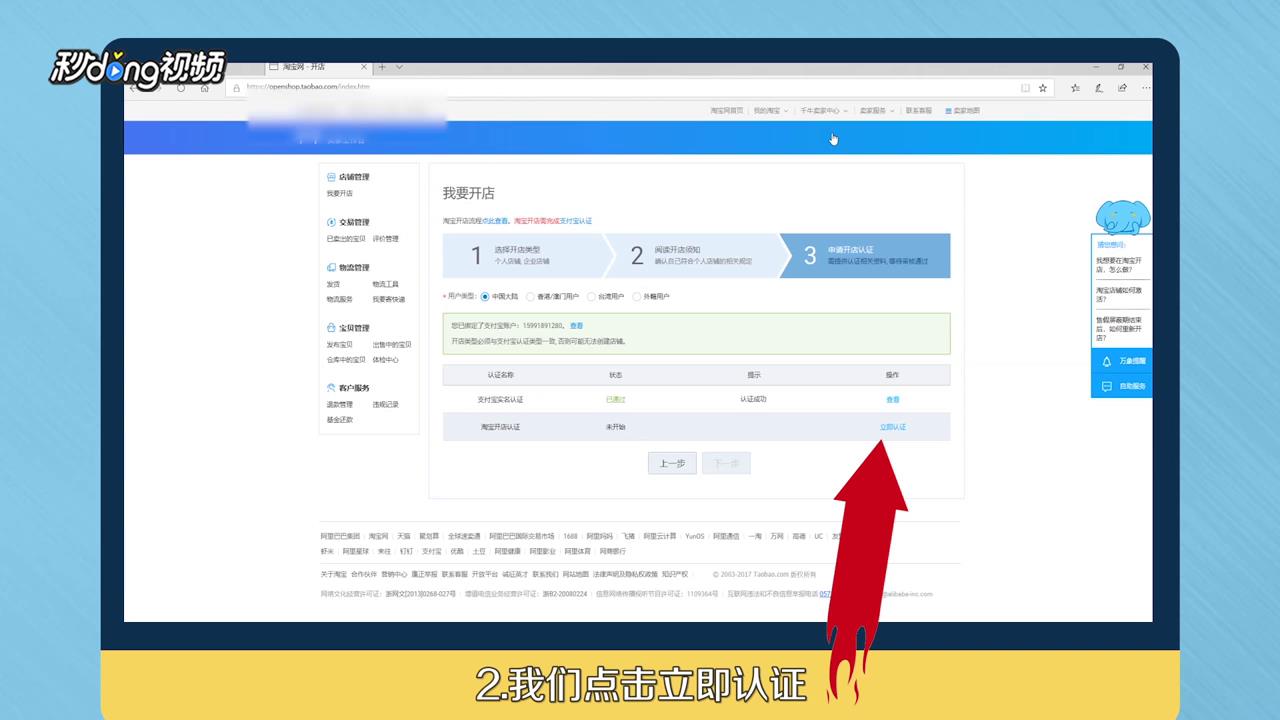This screenshot has height=720, width=1280.
Task: Click the browser refresh icon
Action: (181, 88)
